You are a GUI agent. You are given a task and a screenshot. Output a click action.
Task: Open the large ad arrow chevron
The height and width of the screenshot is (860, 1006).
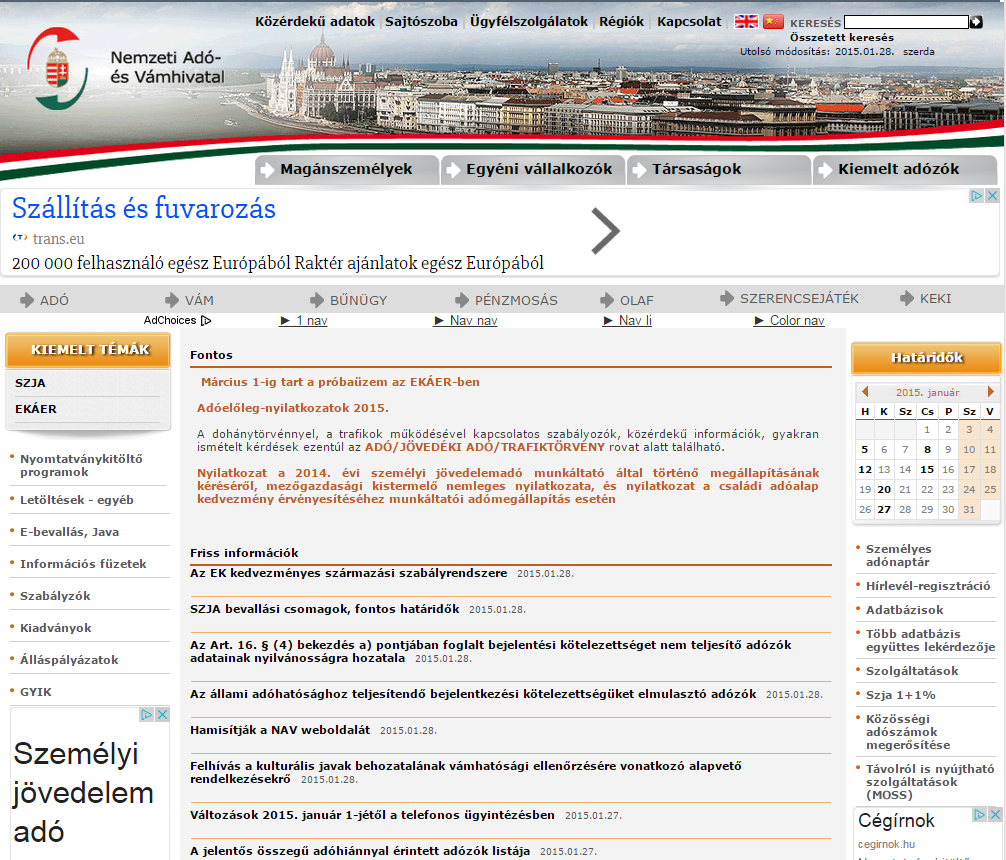point(605,232)
